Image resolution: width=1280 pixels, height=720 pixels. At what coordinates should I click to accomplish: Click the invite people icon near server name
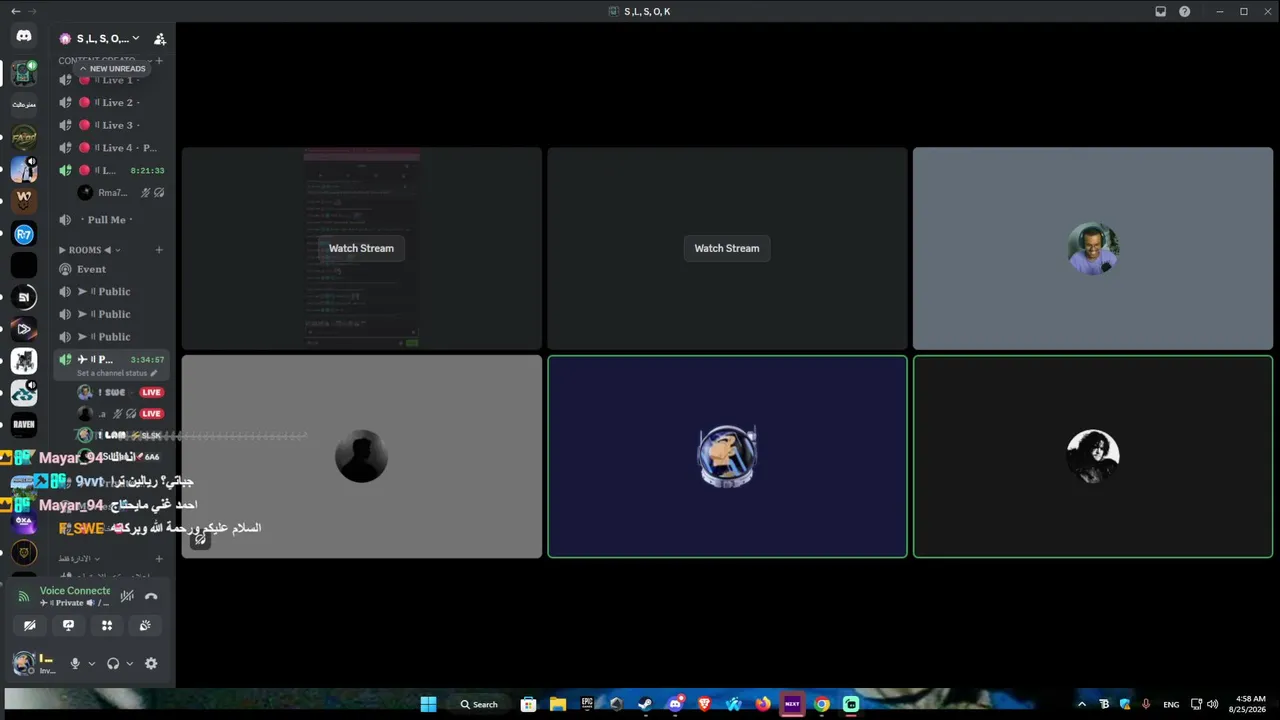tap(160, 39)
